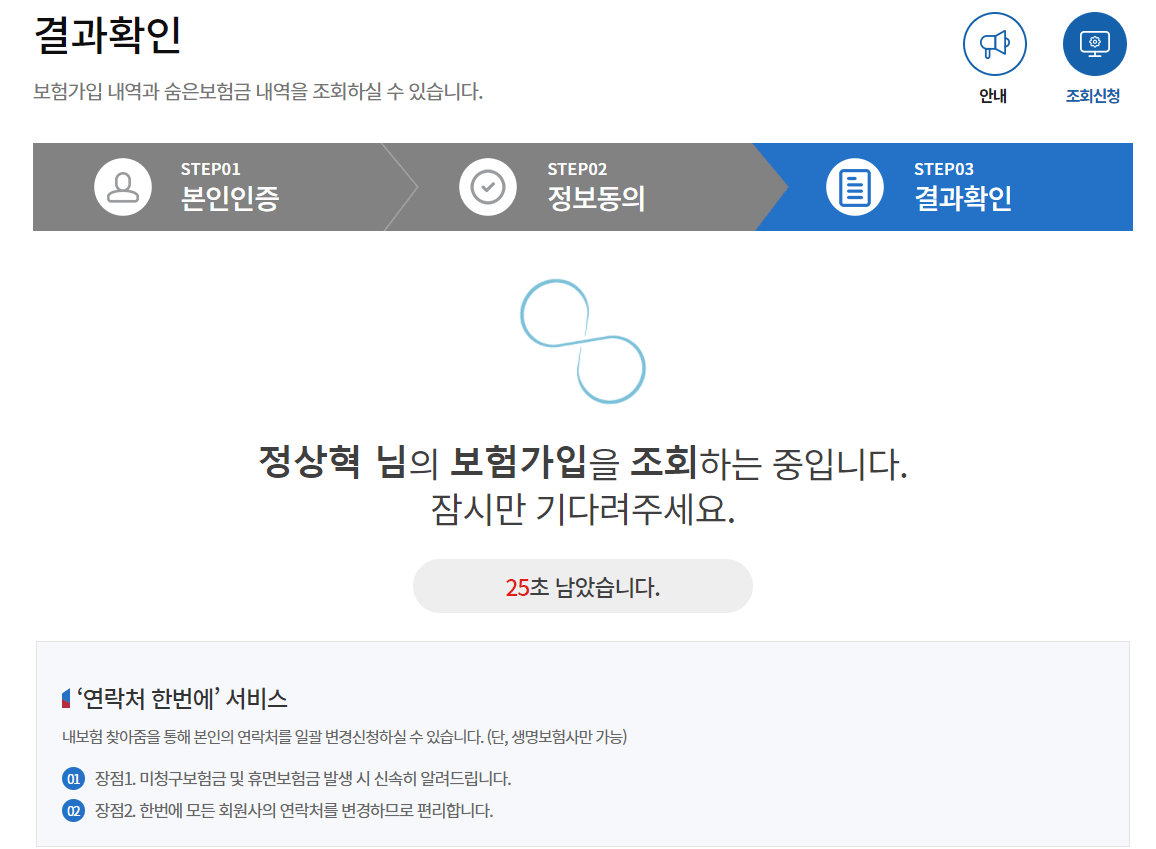
Task: Open the 조회신청 monitor icon
Action: pyautogui.click(x=1094, y=44)
